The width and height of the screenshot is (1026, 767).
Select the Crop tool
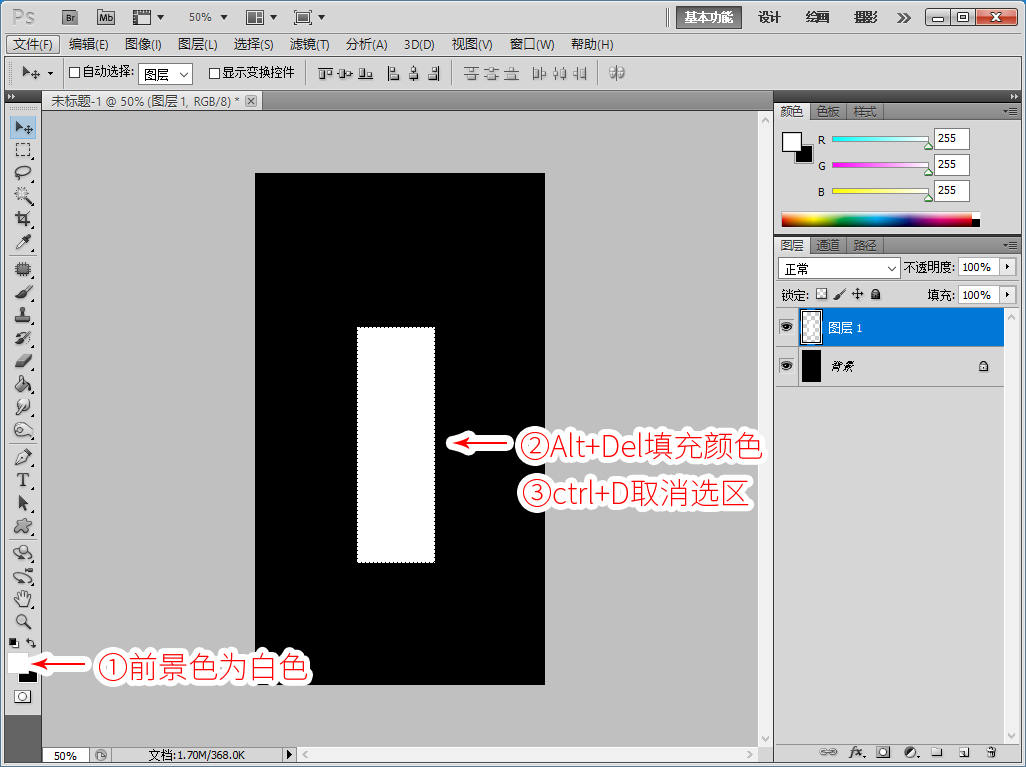(23, 219)
